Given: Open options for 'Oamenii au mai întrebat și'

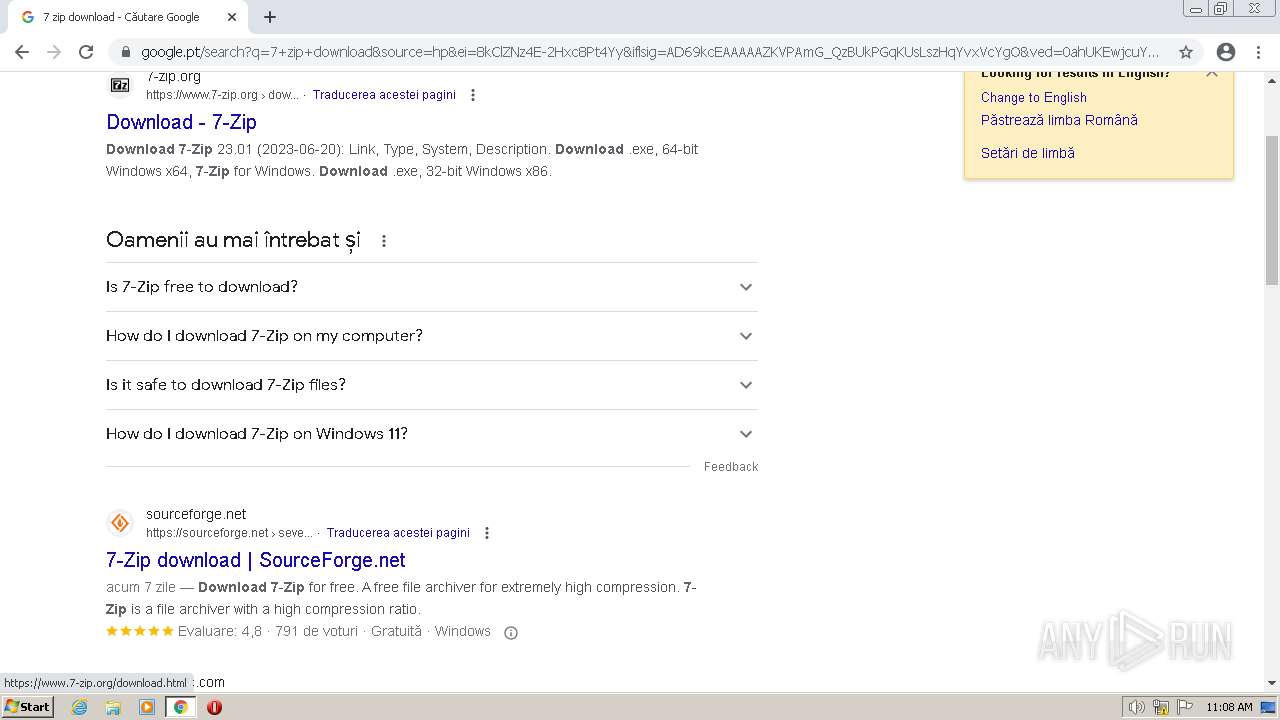Looking at the screenshot, I should coord(384,241).
